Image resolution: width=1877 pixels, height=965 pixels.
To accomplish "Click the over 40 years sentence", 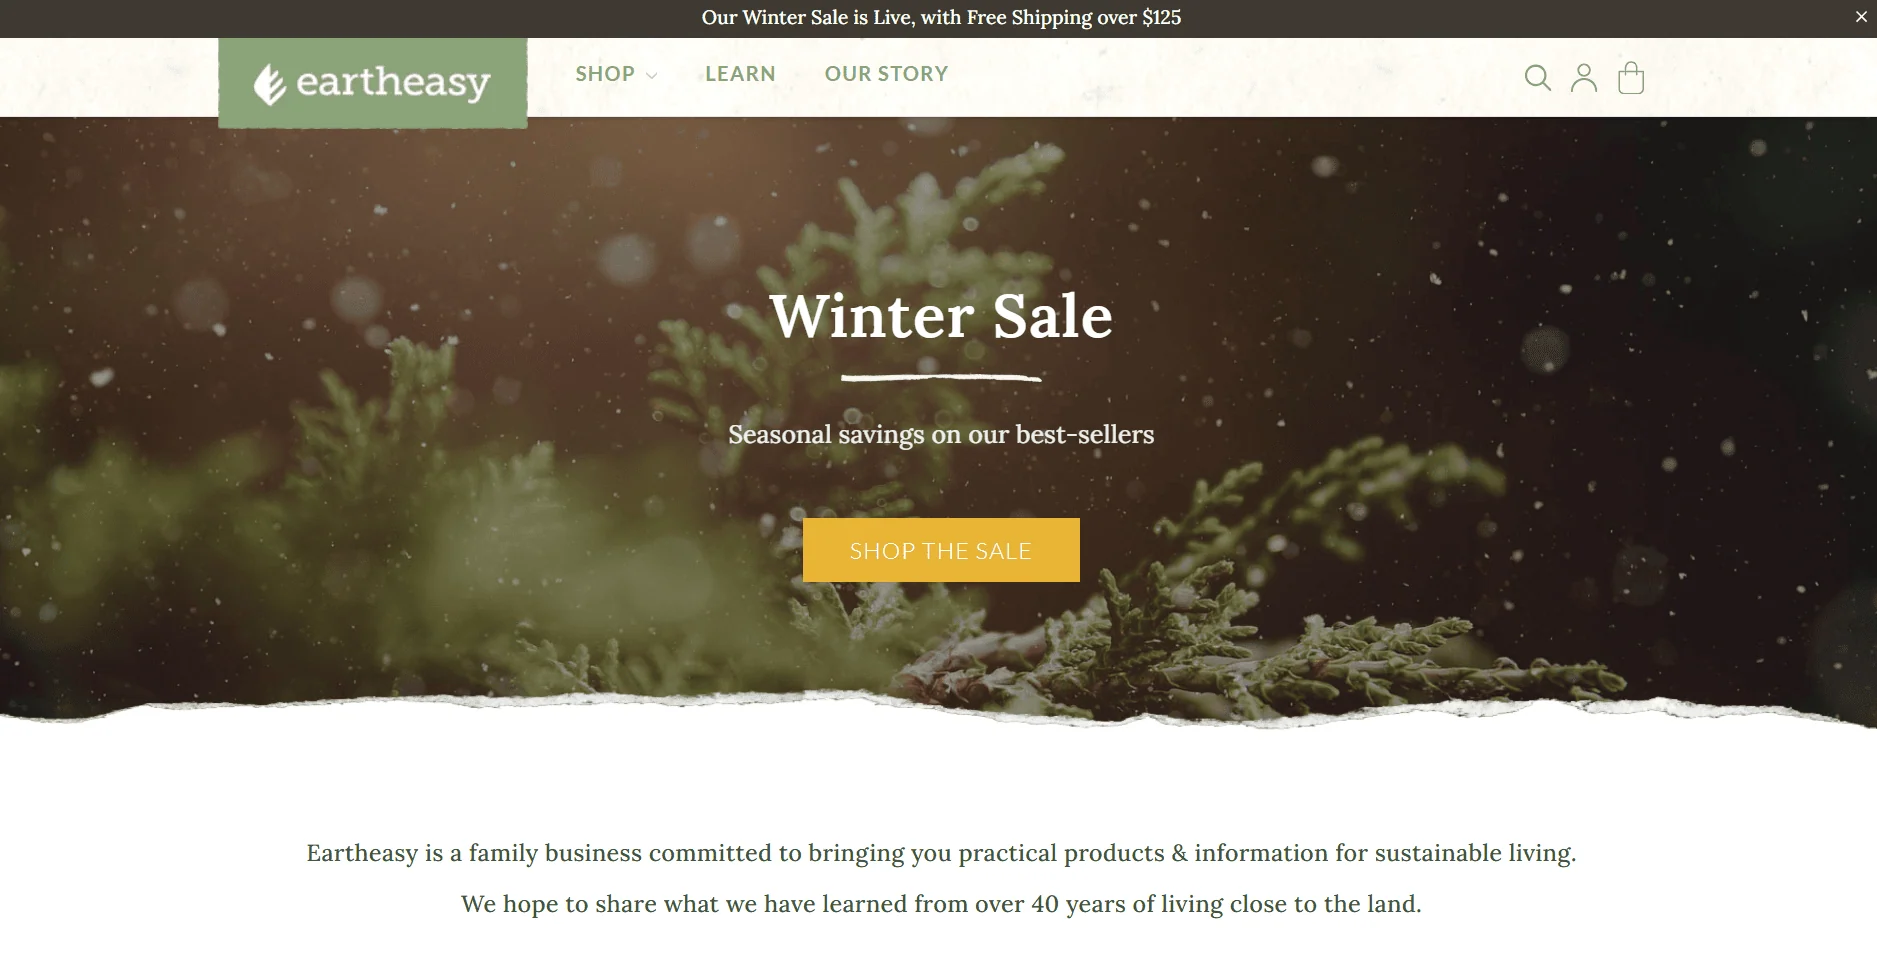I will click(941, 904).
